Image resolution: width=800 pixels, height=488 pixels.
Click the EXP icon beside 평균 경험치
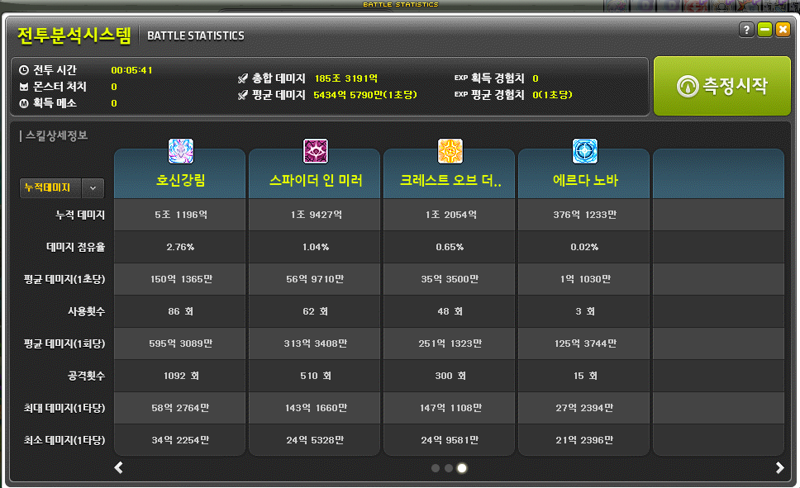click(x=461, y=94)
